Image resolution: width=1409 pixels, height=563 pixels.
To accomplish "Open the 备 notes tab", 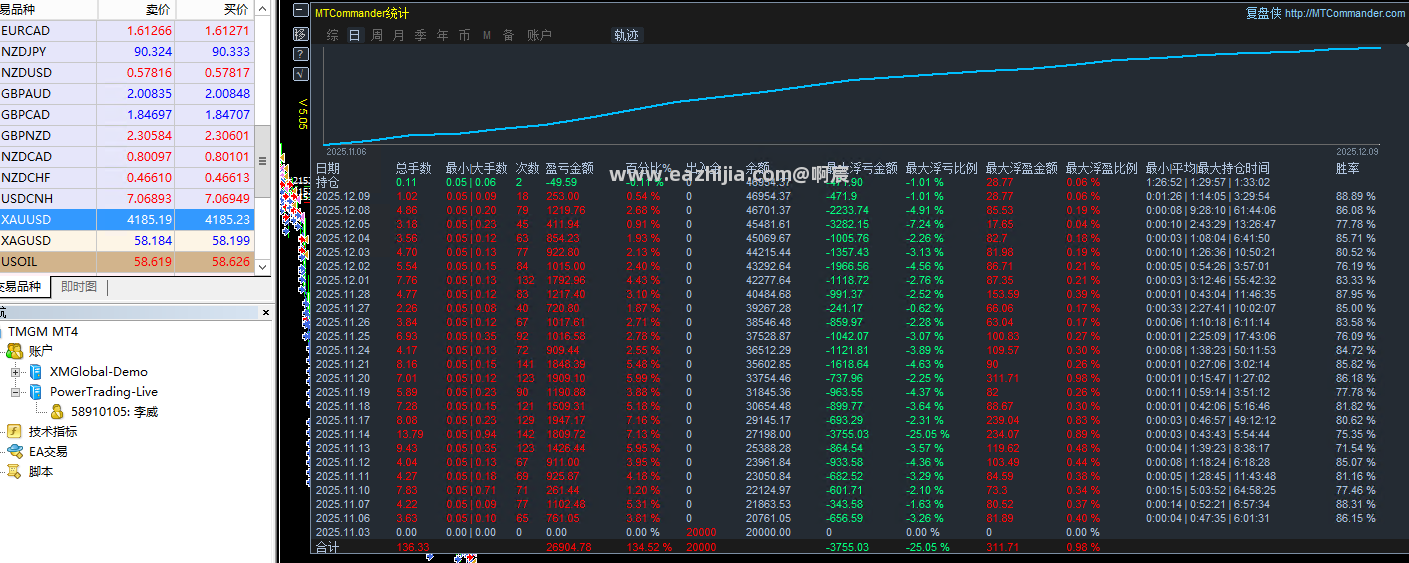I will 508,35.
